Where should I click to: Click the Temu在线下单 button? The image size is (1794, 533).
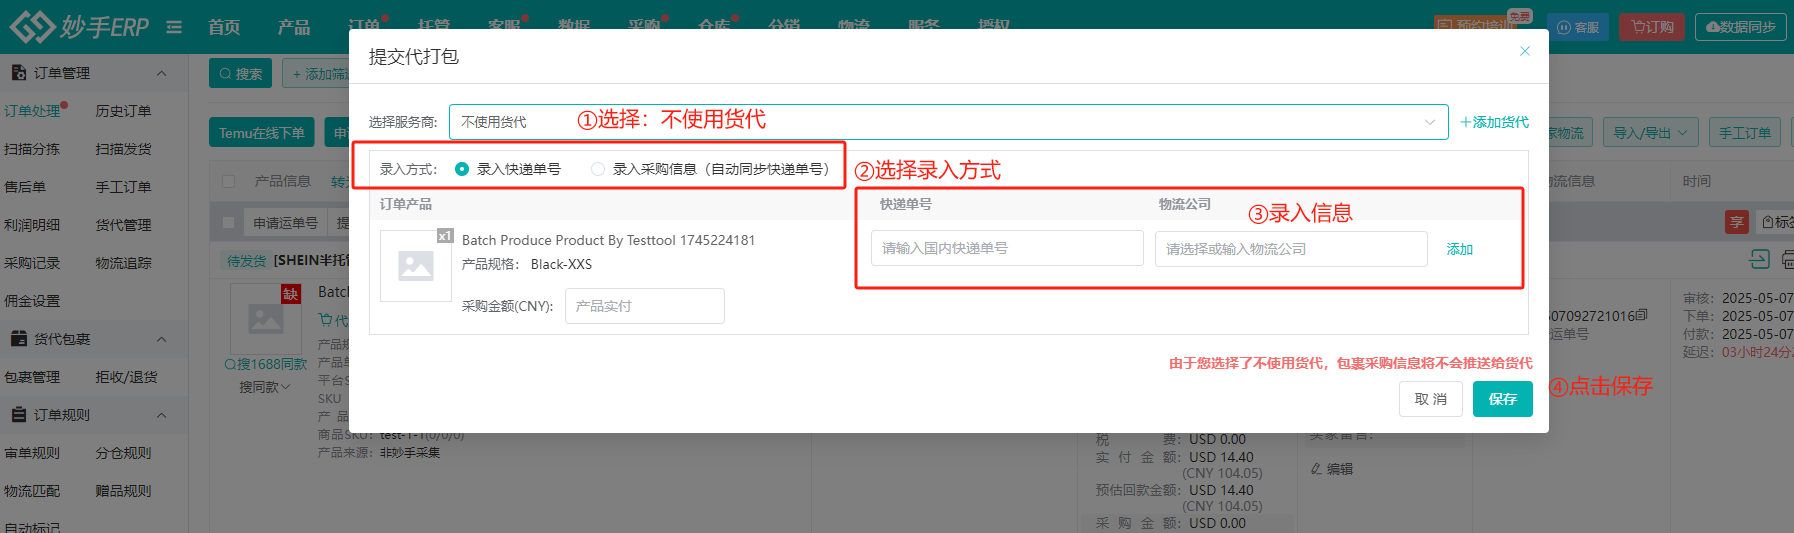(x=262, y=132)
